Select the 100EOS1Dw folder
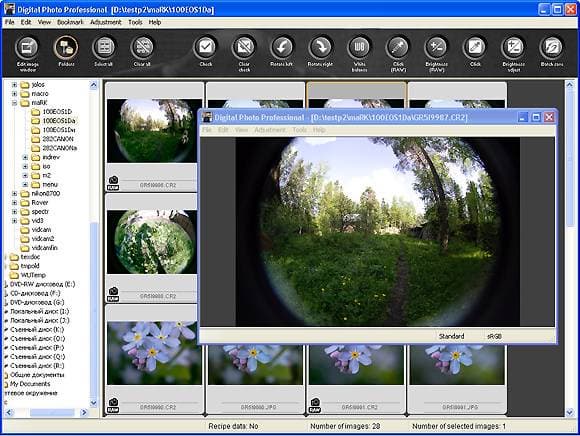 [58, 130]
